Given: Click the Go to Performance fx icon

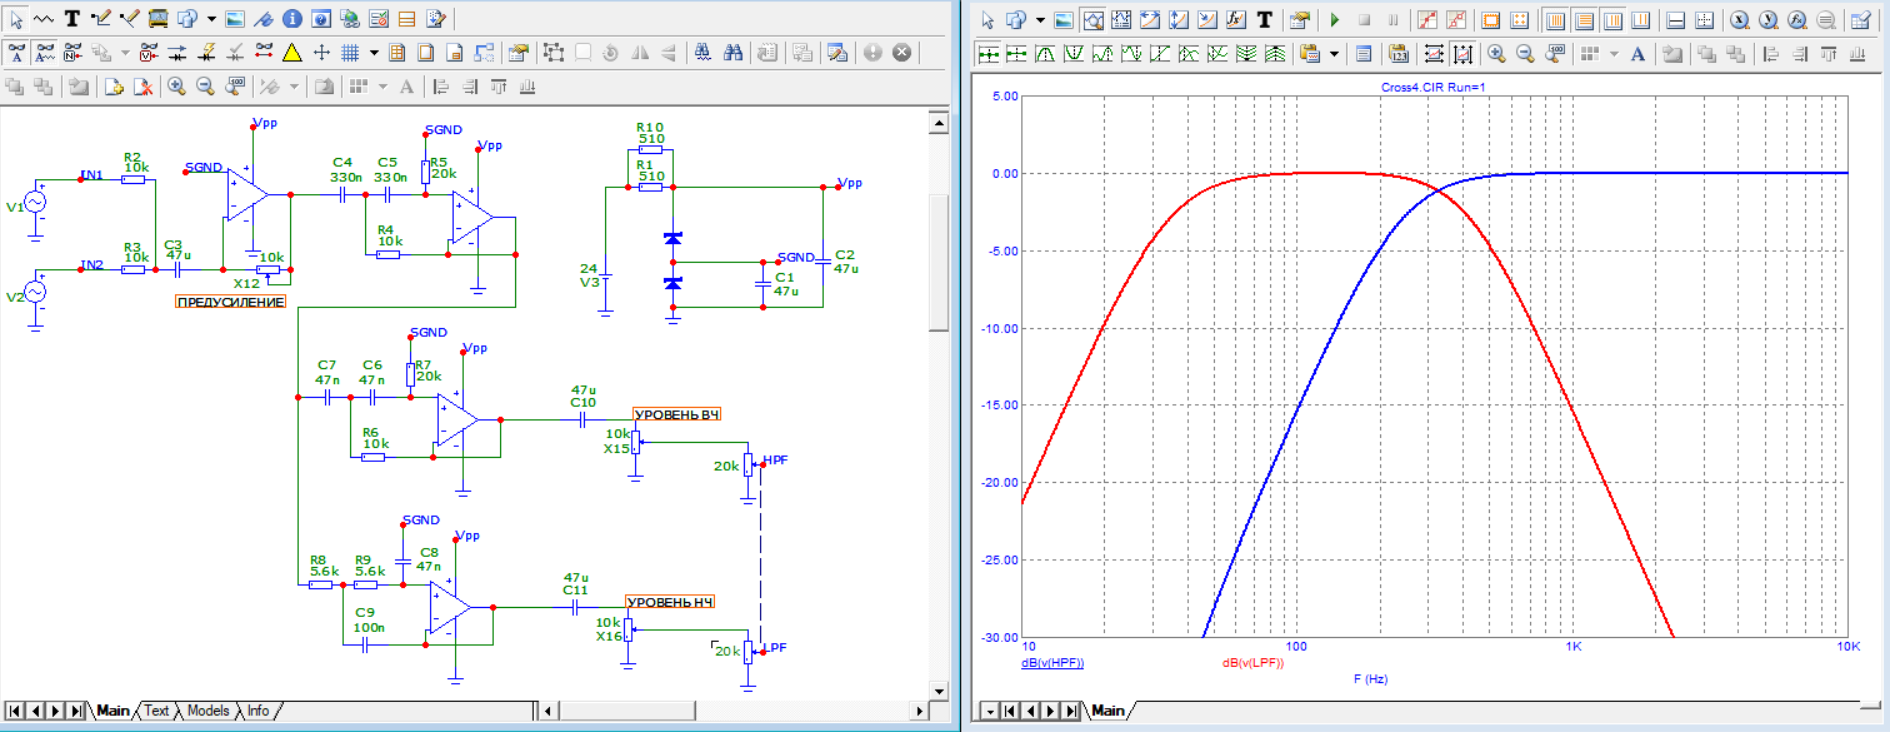Looking at the screenshot, I should 1797,20.
